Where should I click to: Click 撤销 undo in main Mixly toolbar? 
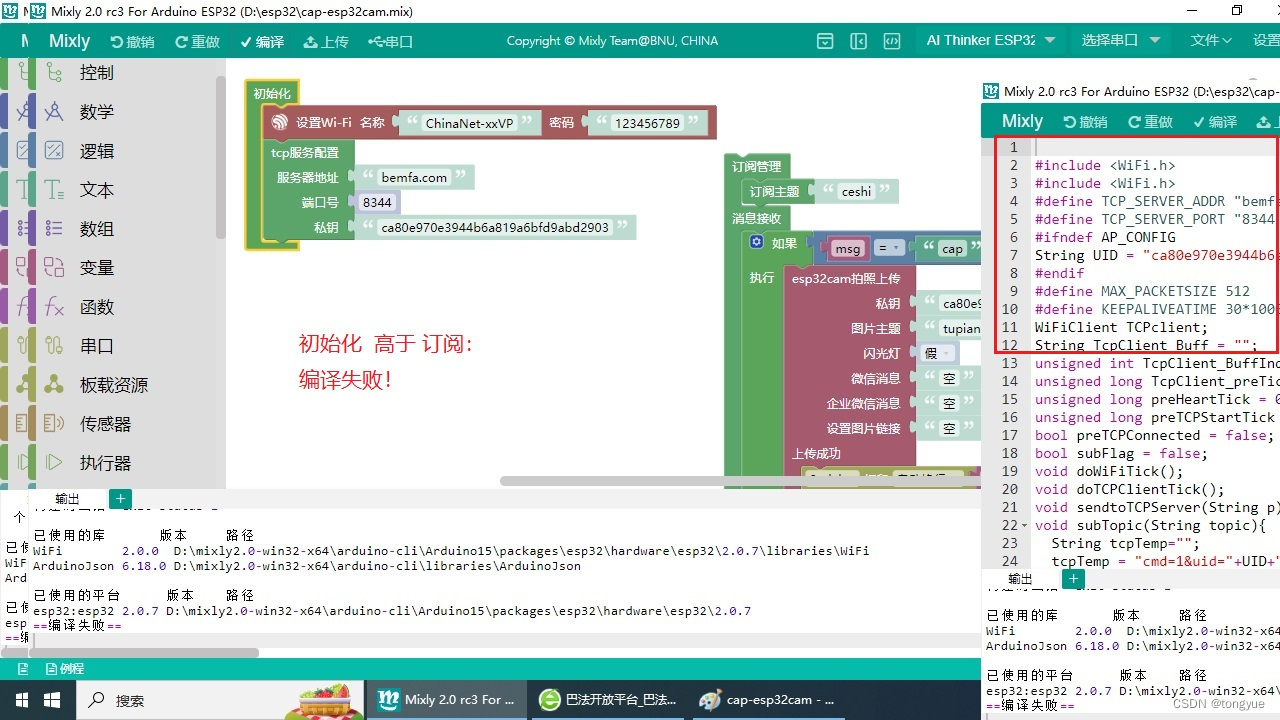click(132, 41)
